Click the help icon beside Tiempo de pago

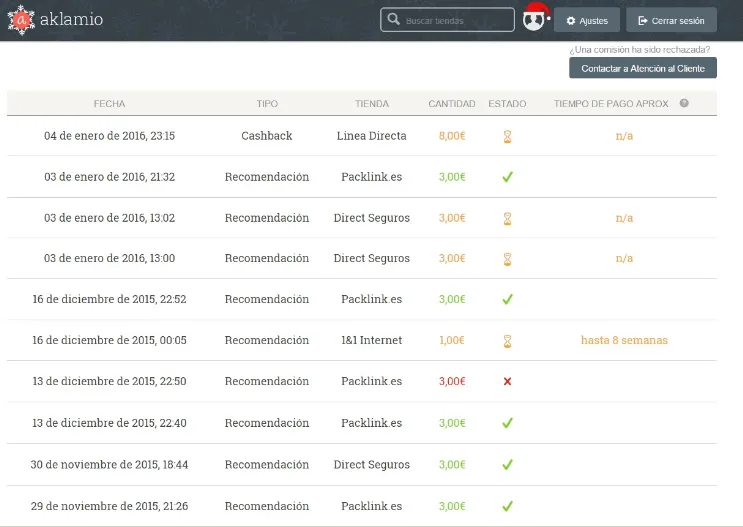pyautogui.click(x=684, y=103)
